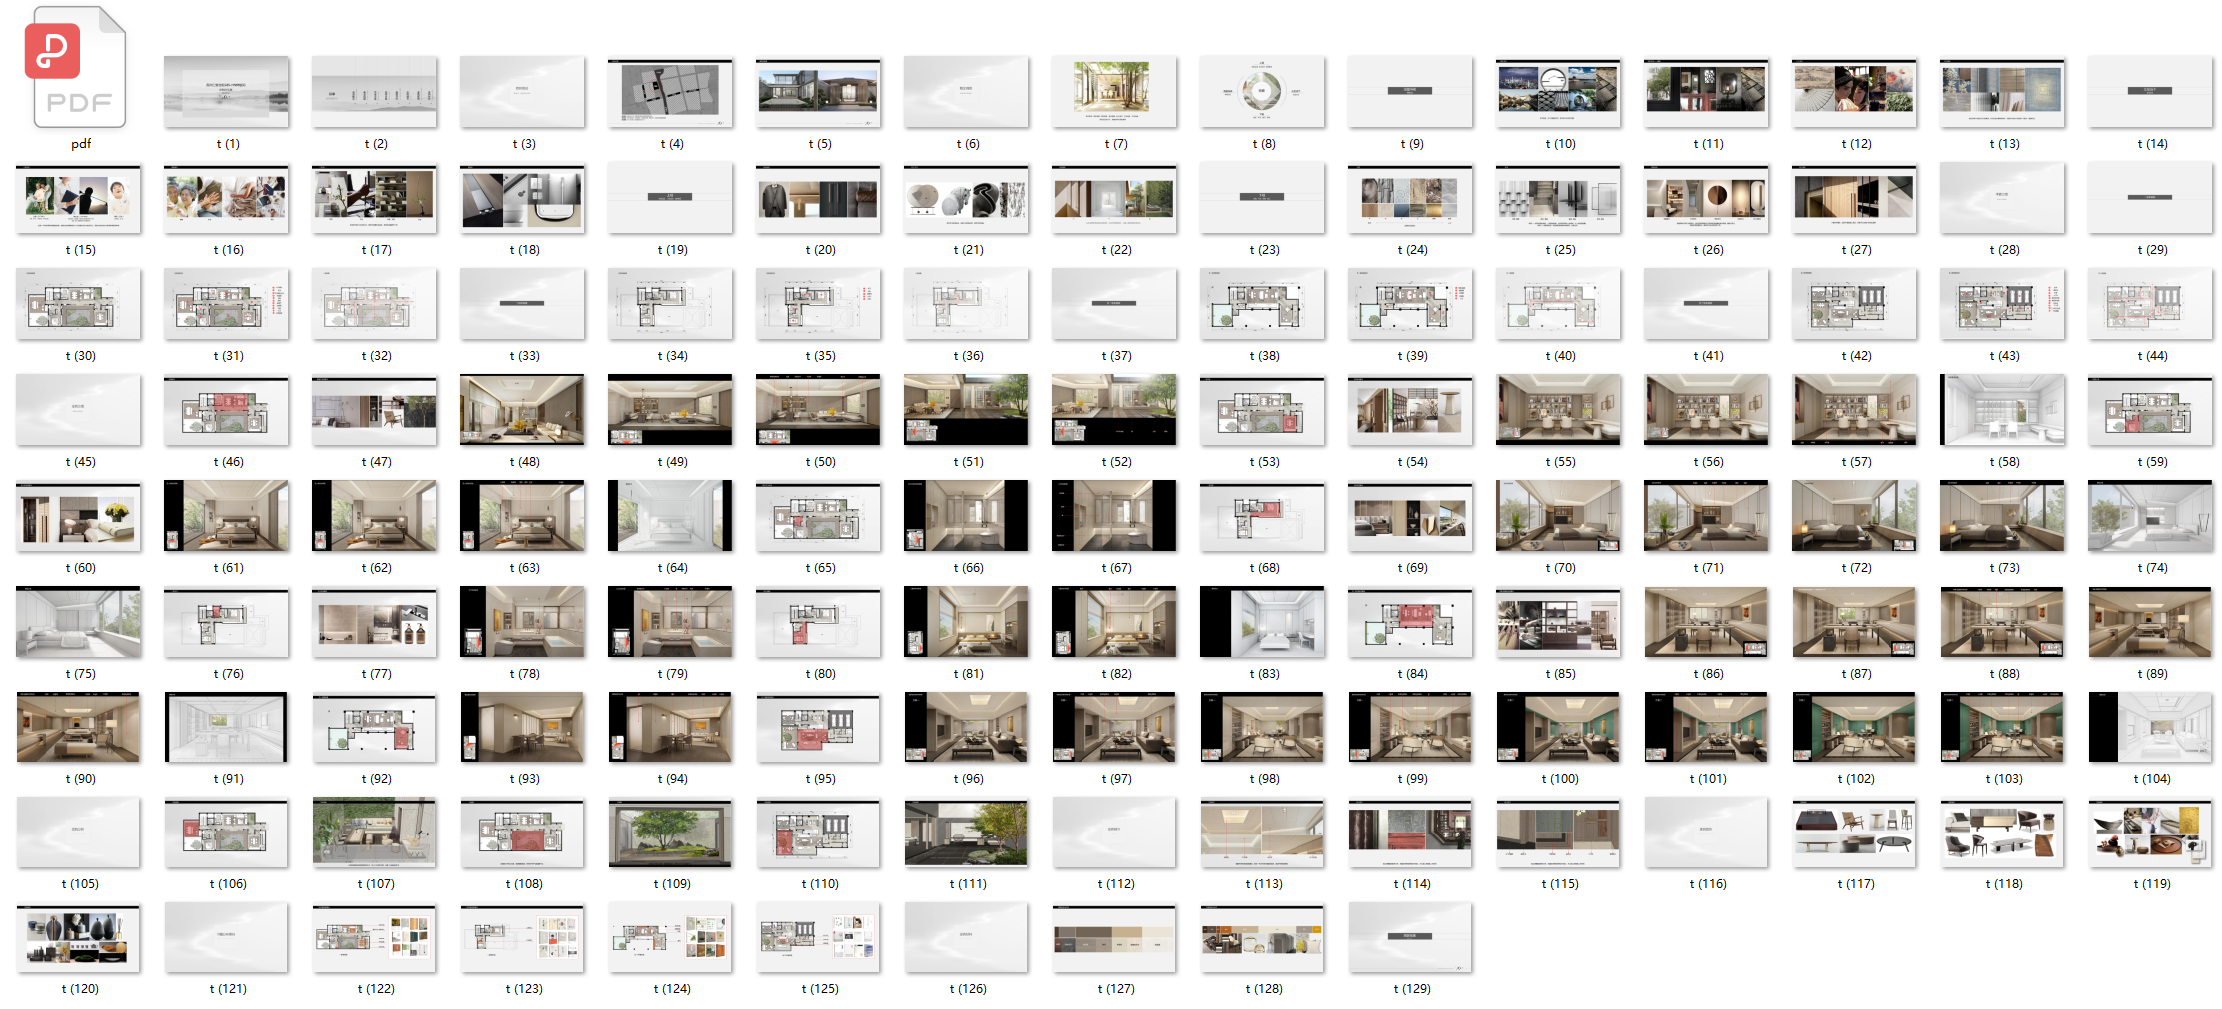
Task: Select image t (15) with family photos
Action: coord(79,198)
